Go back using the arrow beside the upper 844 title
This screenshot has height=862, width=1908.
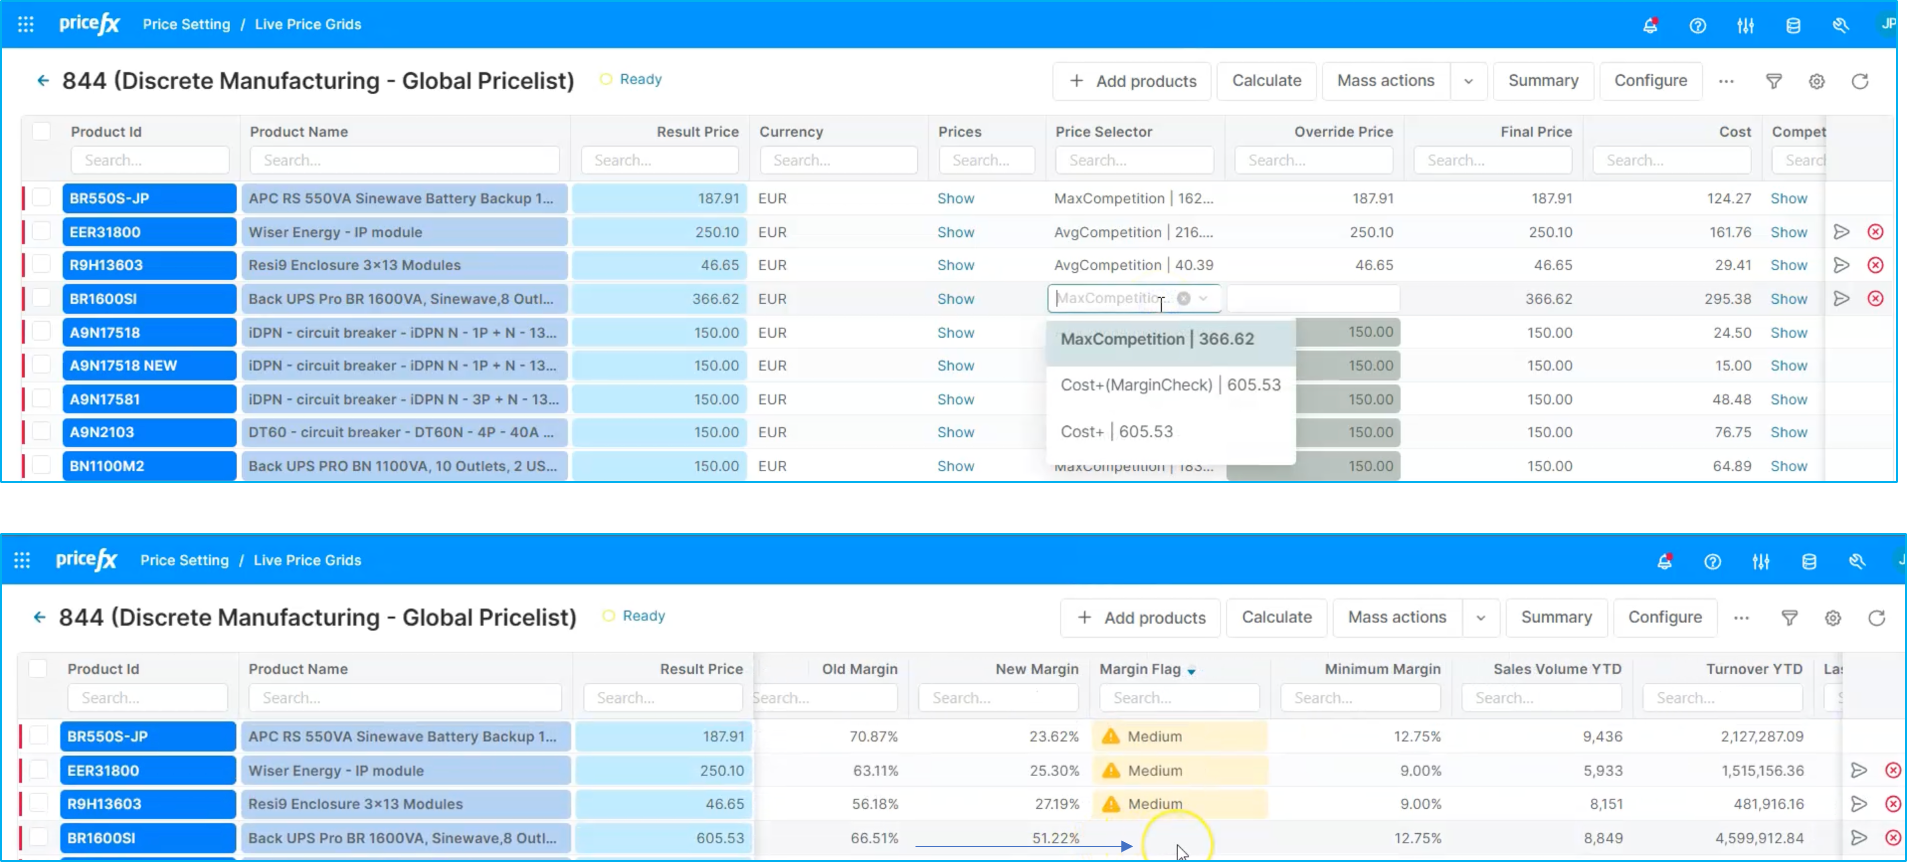click(x=43, y=80)
